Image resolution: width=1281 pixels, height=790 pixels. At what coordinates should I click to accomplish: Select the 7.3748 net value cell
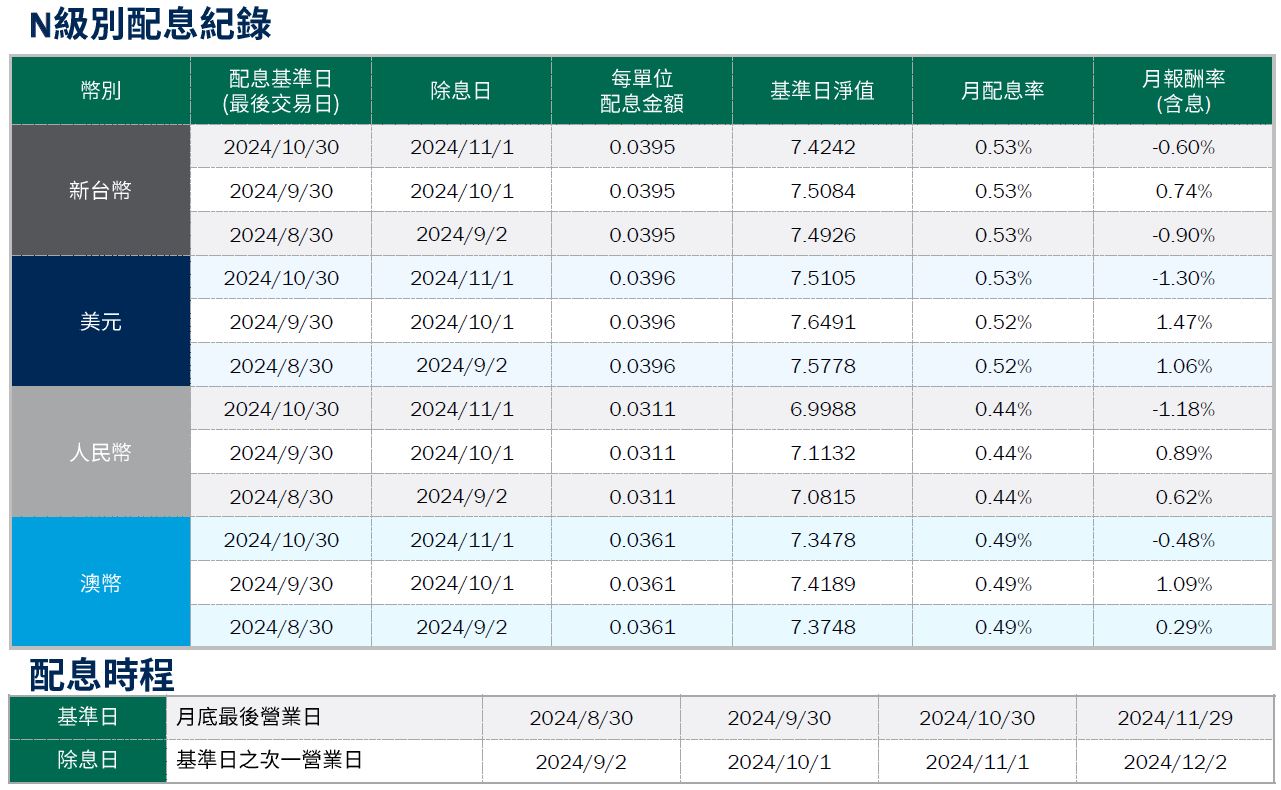tap(822, 627)
